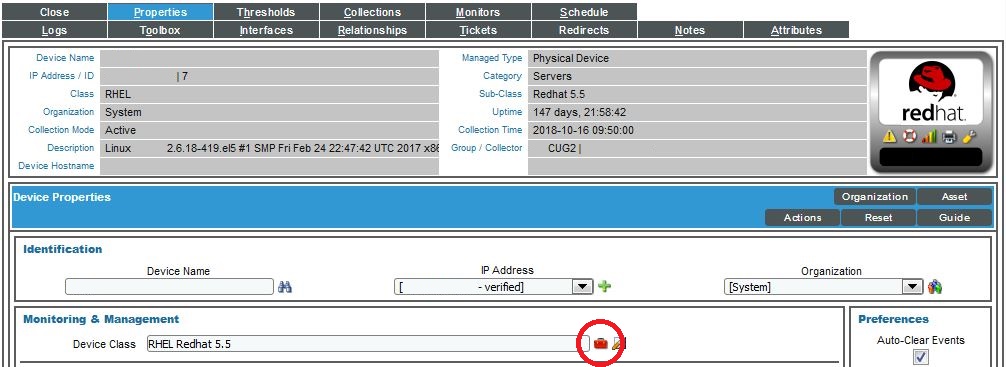Click the Reset button
Screen dimensions: 1006x367
tap(878, 218)
